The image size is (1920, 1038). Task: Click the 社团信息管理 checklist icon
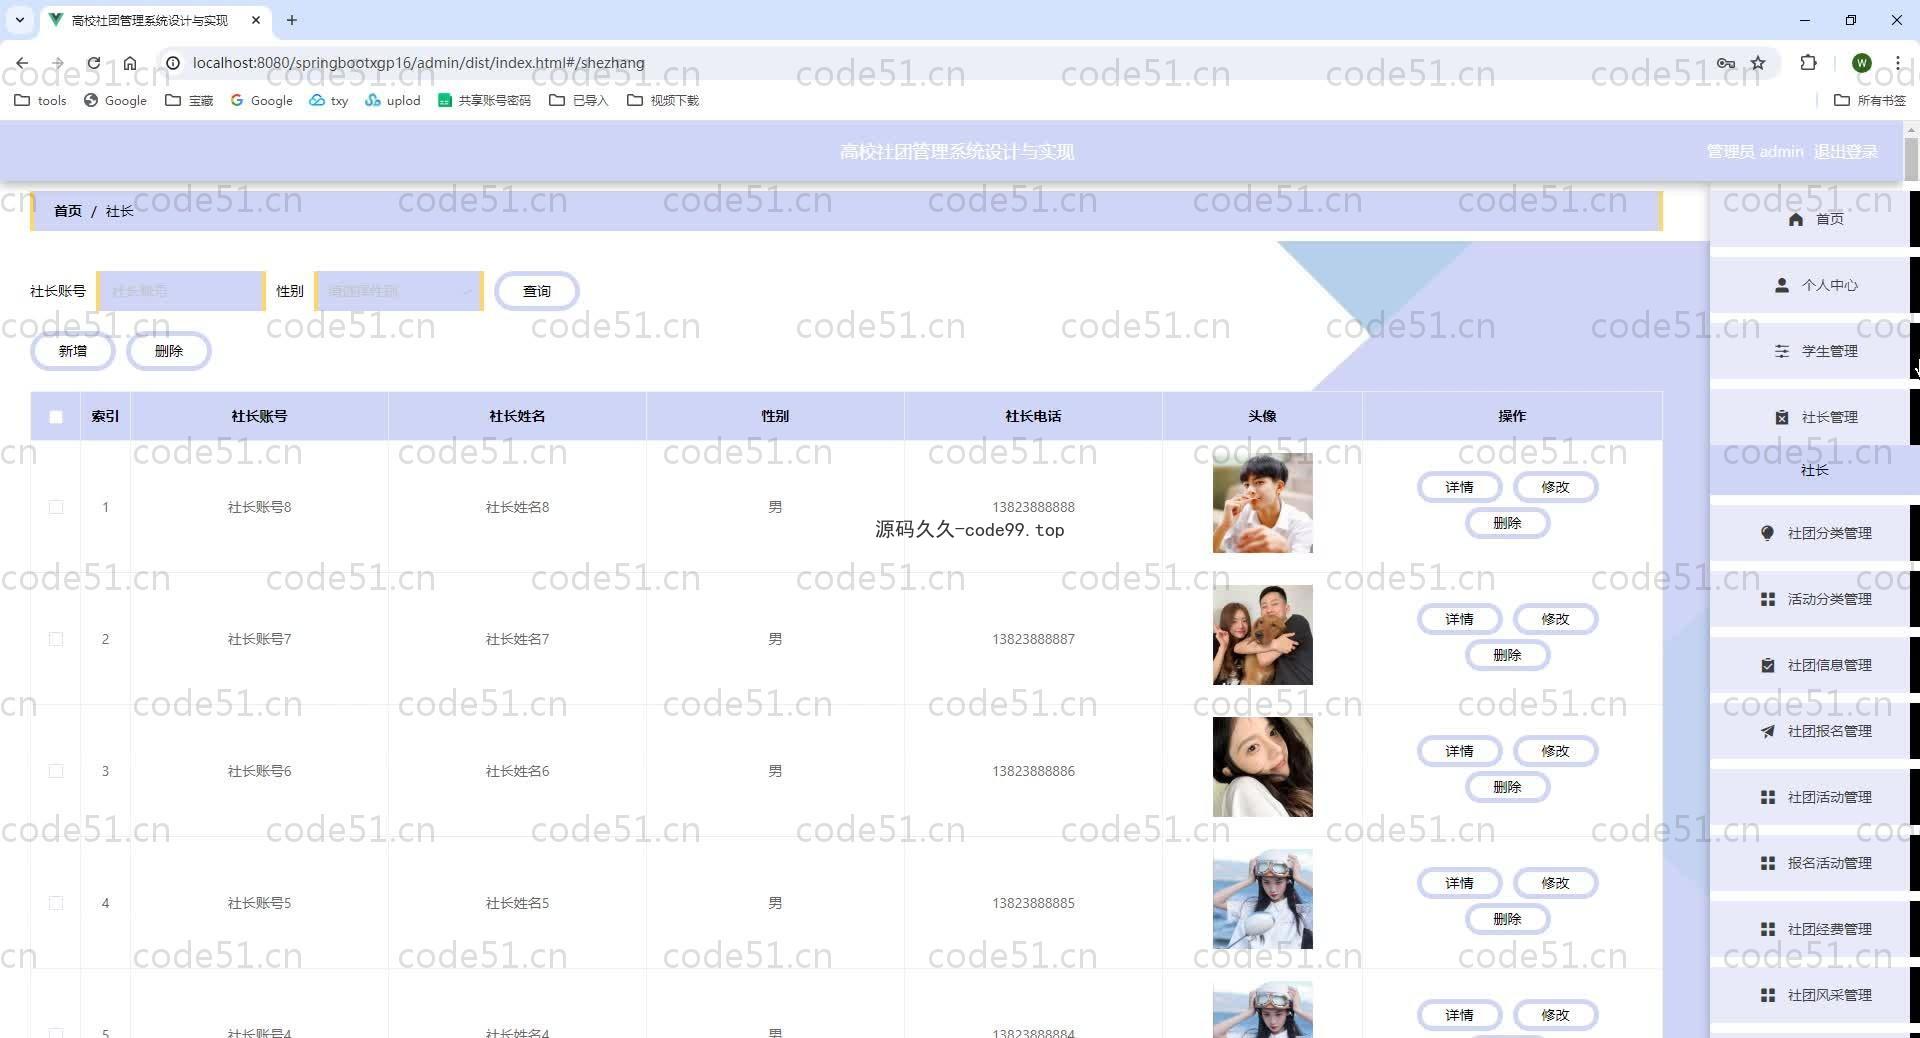1768,665
